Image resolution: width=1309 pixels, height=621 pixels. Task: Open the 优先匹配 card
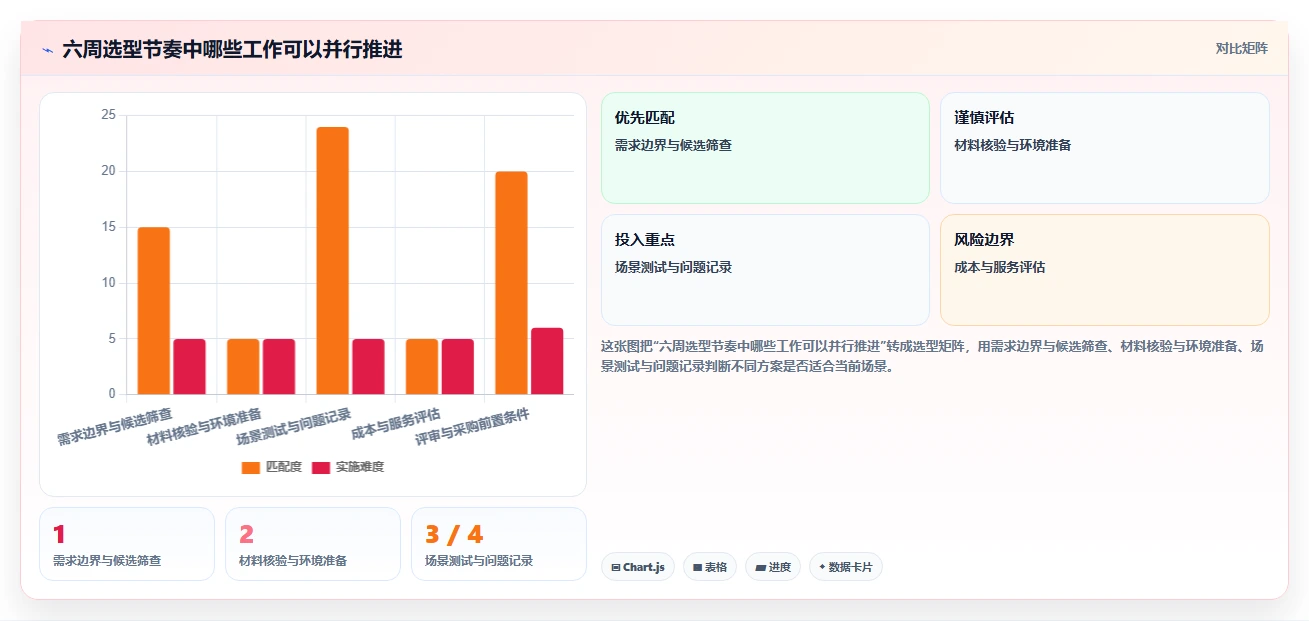765,148
